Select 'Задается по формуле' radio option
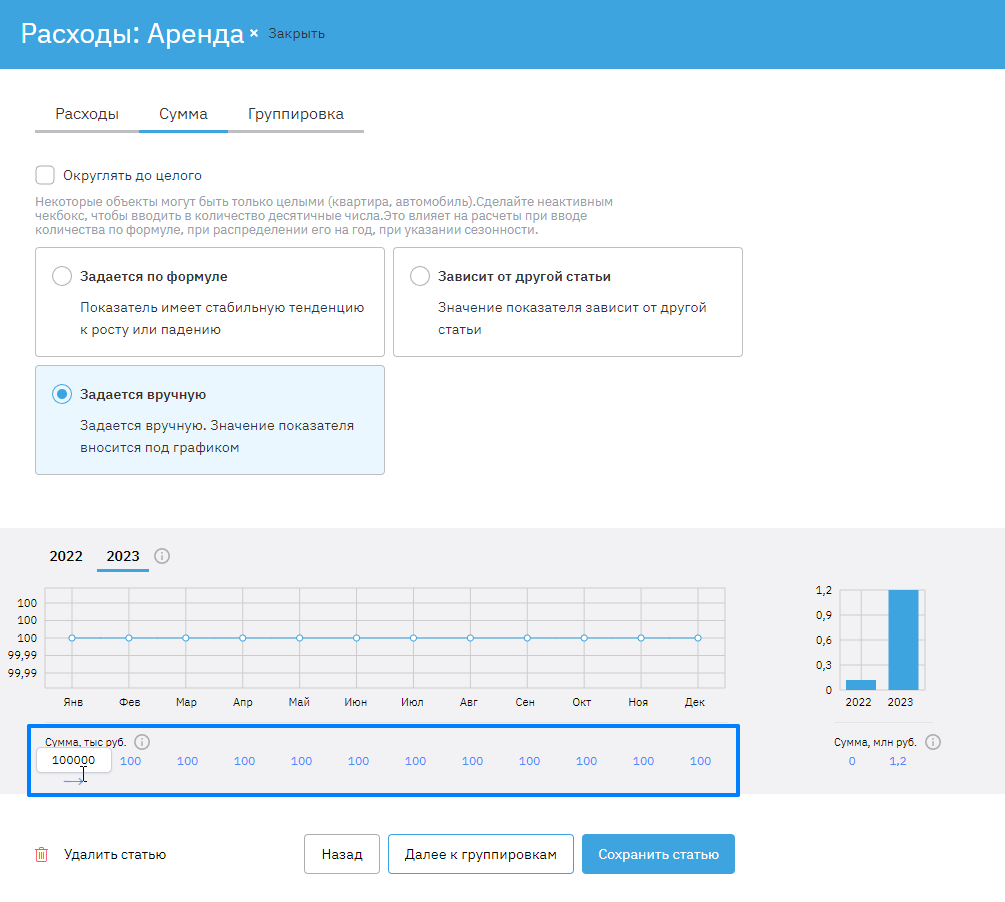1005x902 pixels. click(x=62, y=277)
